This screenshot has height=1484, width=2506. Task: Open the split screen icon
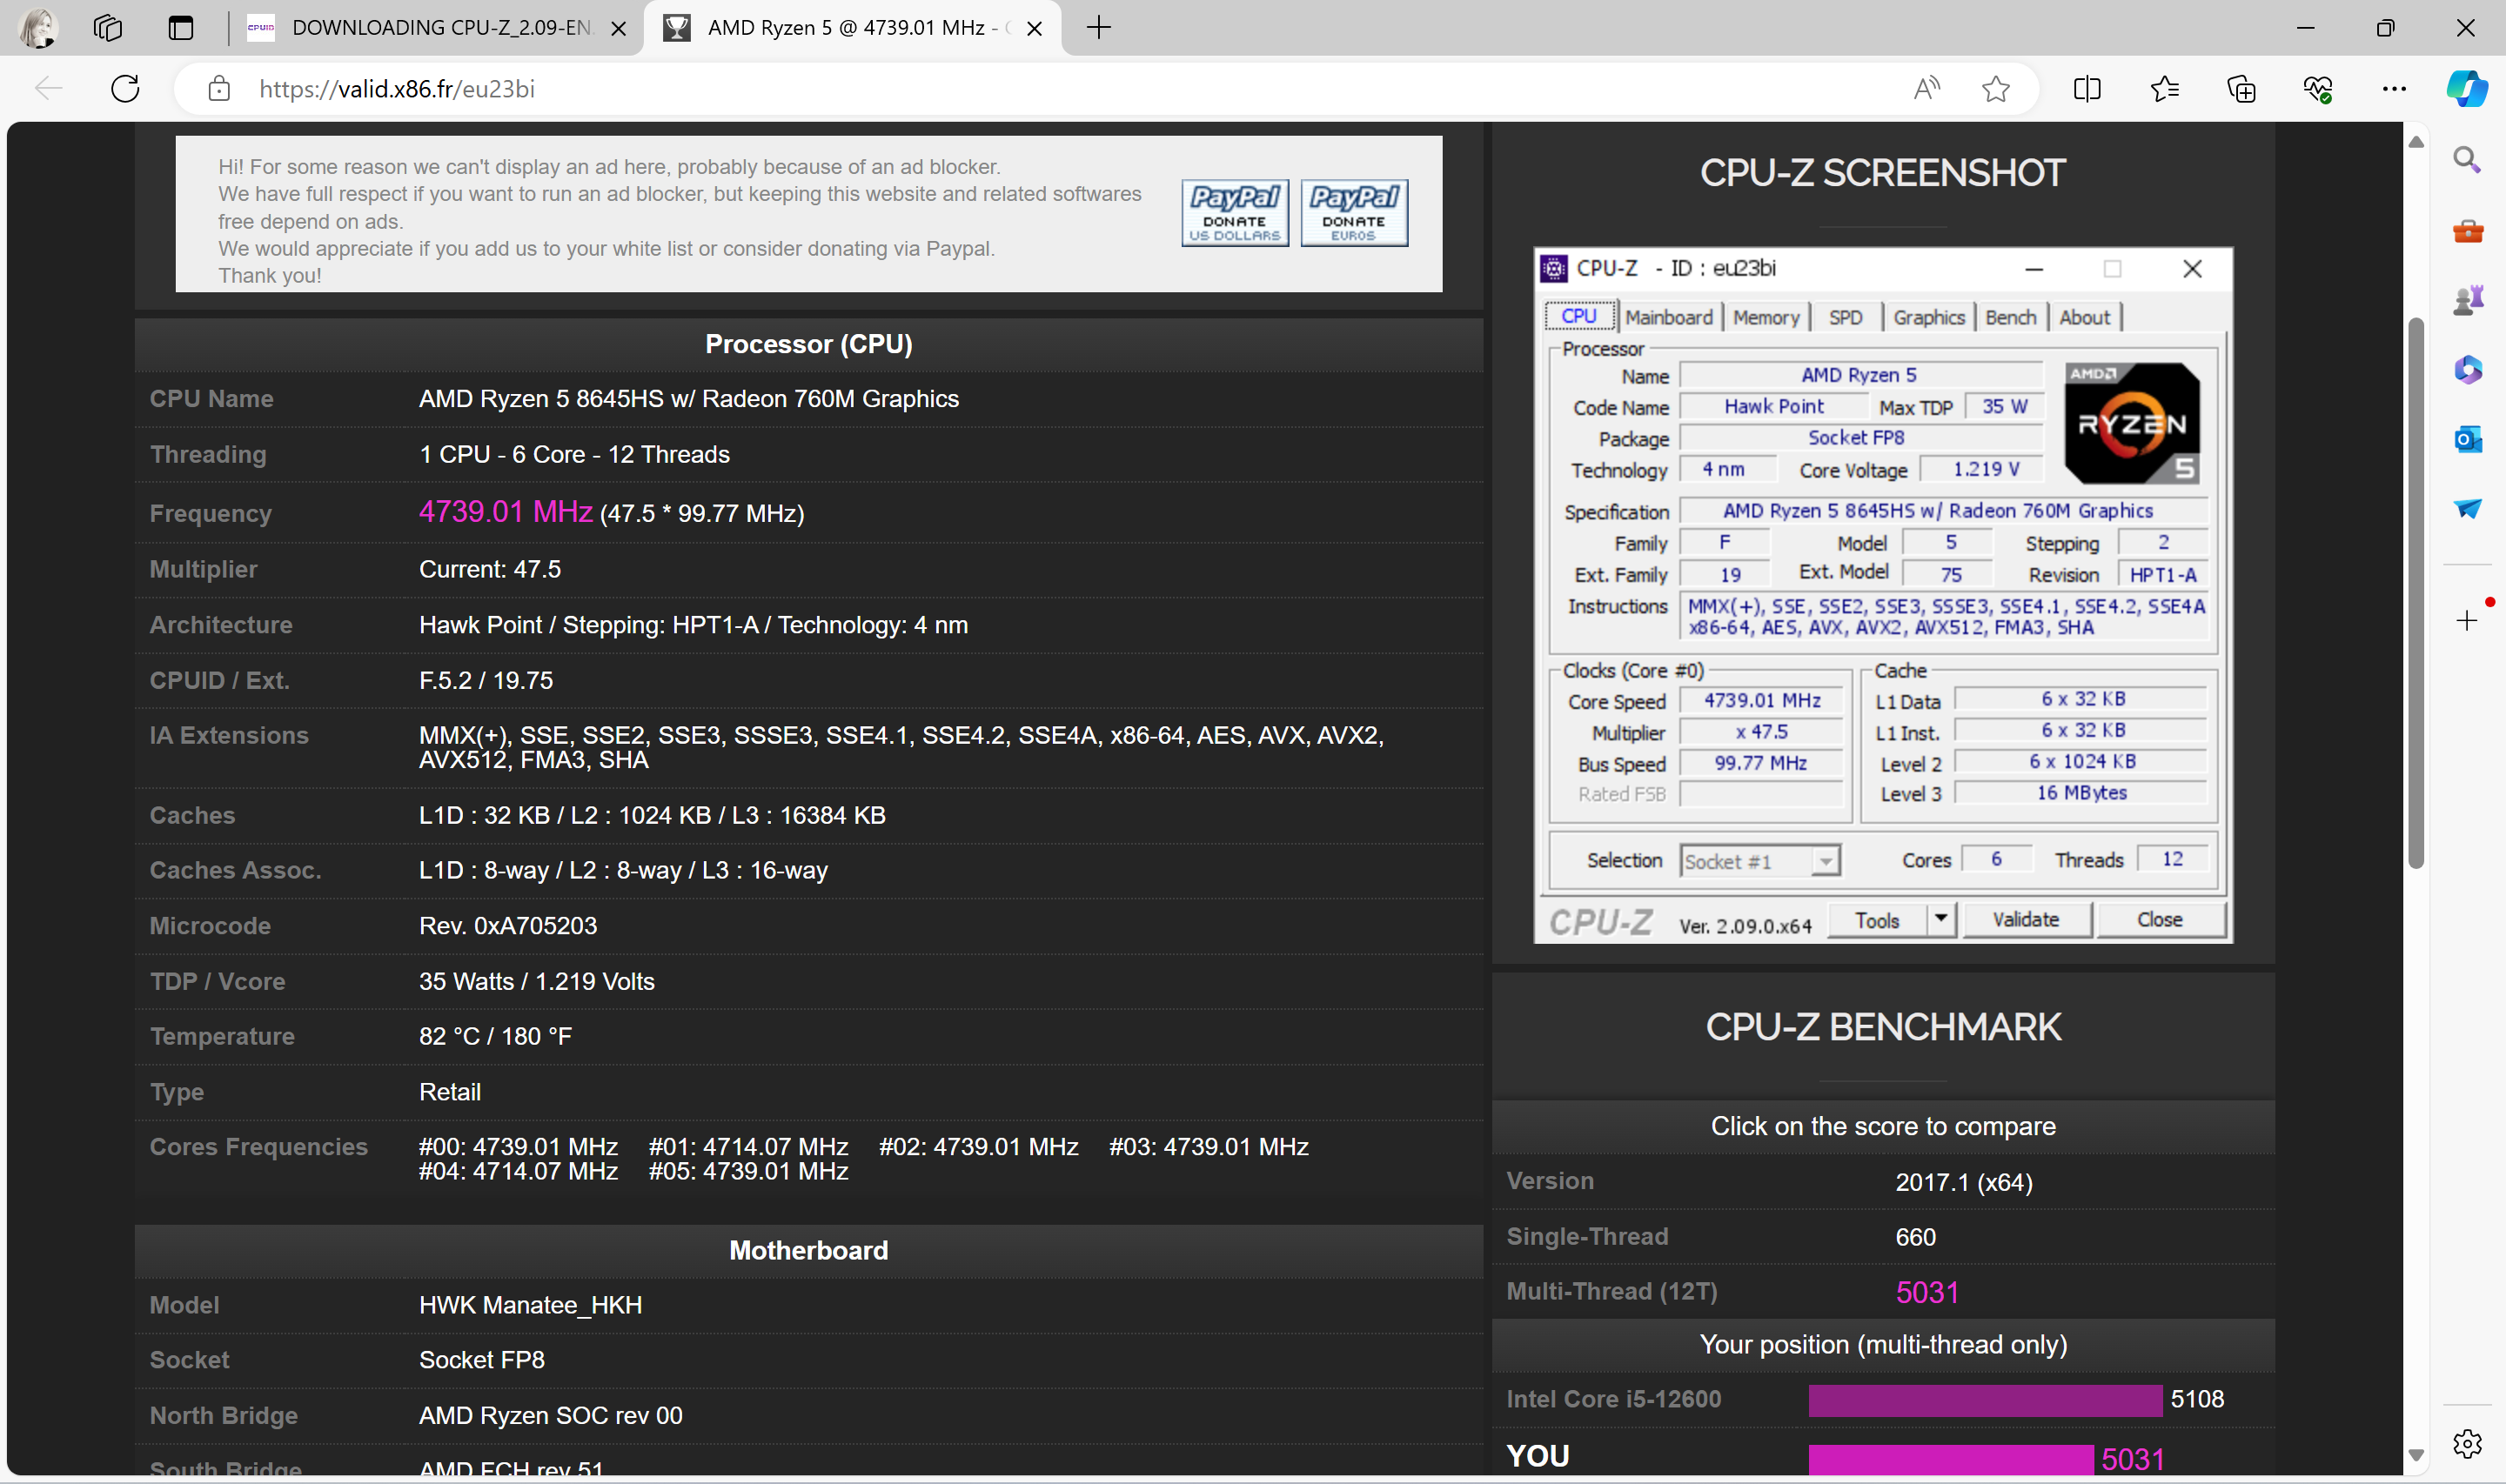tap(2087, 89)
